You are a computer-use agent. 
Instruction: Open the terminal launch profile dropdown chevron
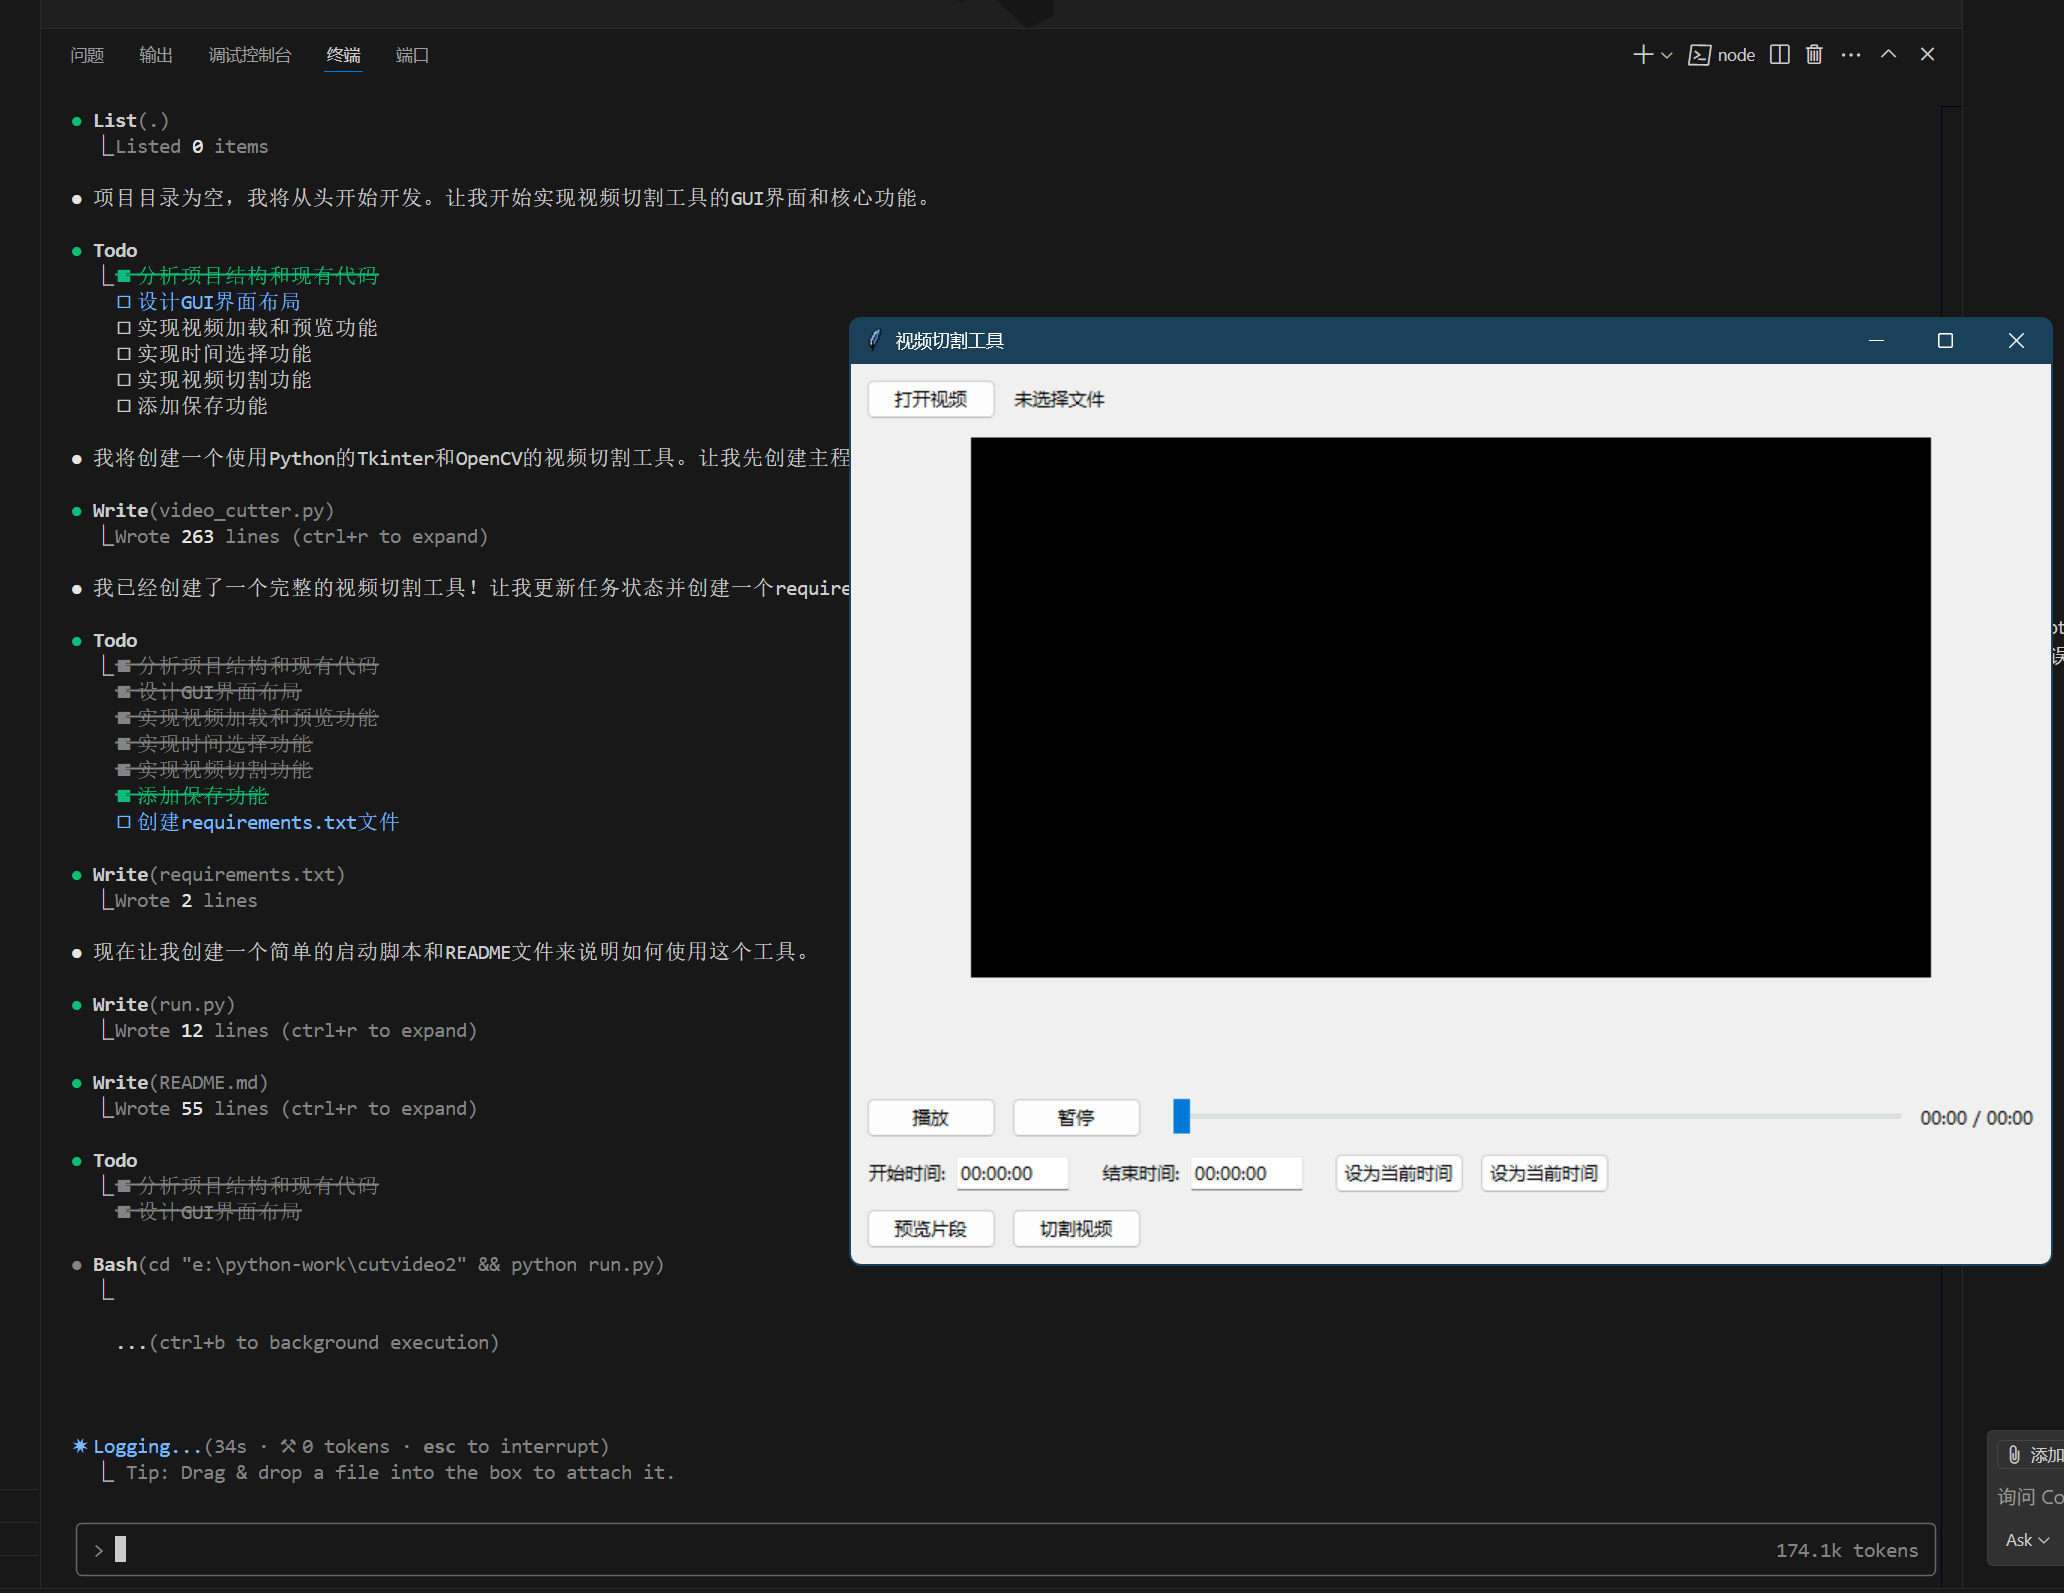(x=1666, y=56)
